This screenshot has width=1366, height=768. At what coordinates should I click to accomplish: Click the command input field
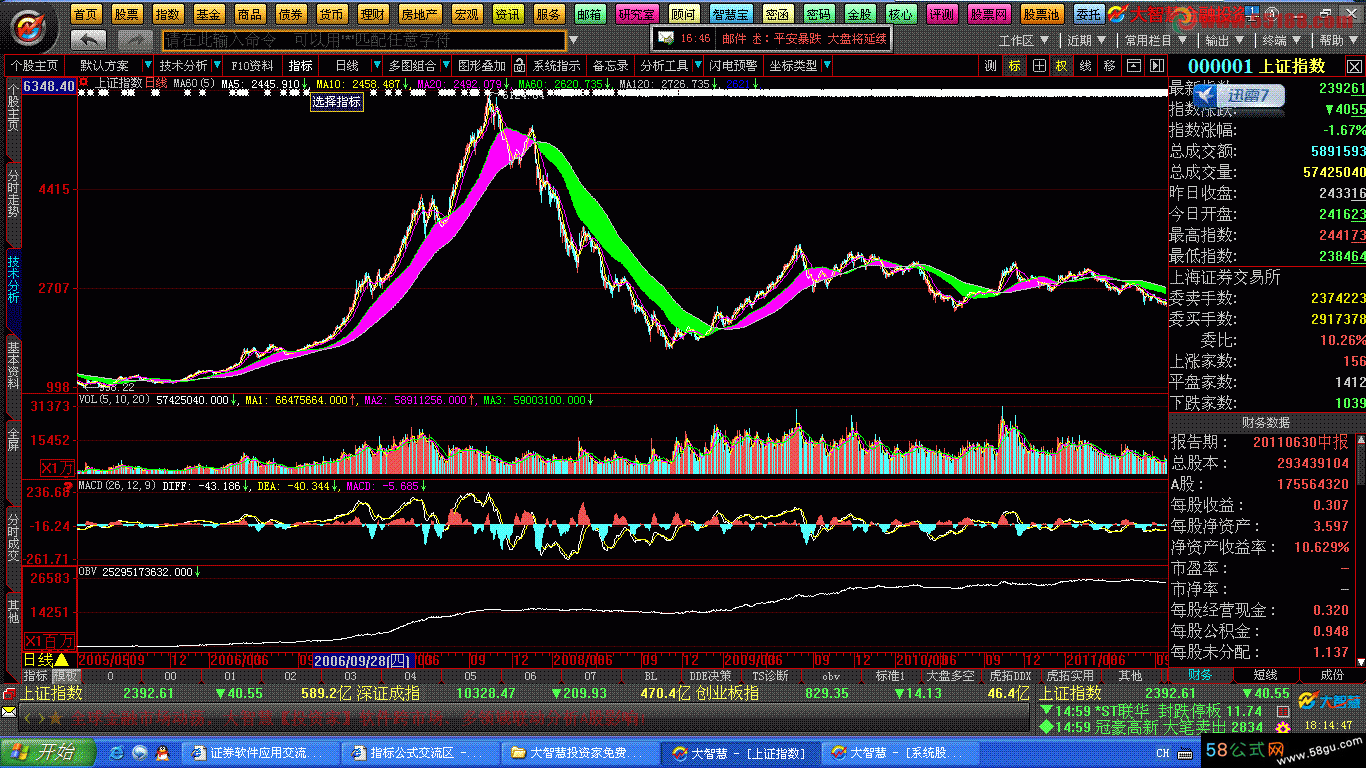(364, 40)
